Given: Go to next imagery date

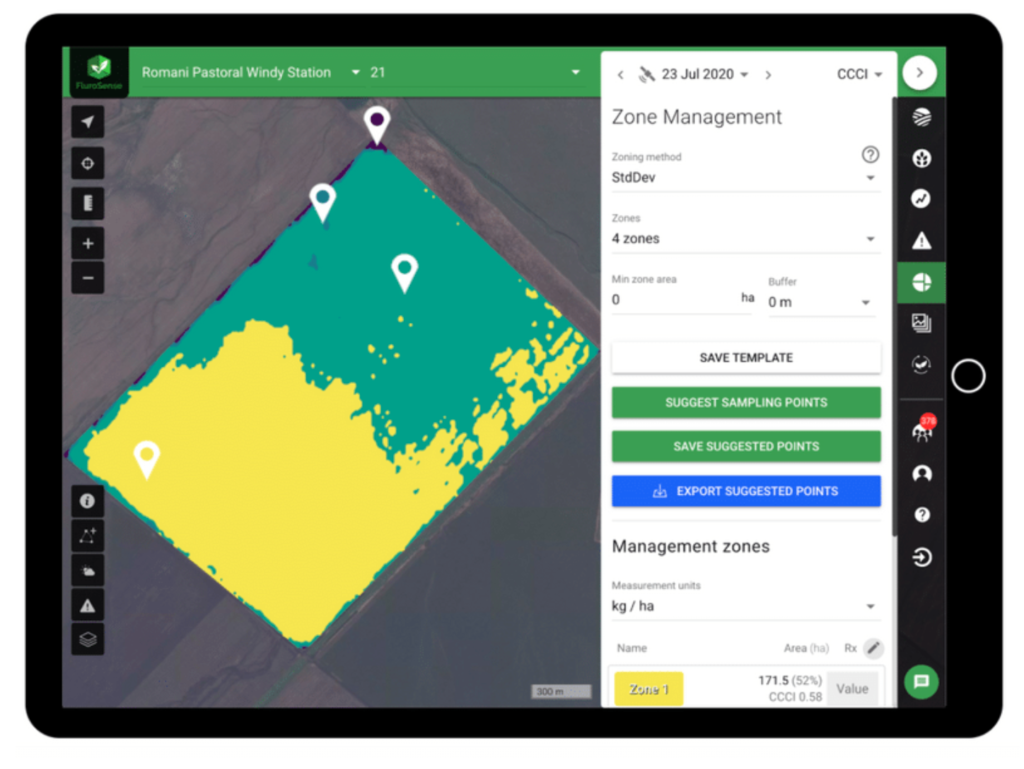Looking at the screenshot, I should pos(768,75).
